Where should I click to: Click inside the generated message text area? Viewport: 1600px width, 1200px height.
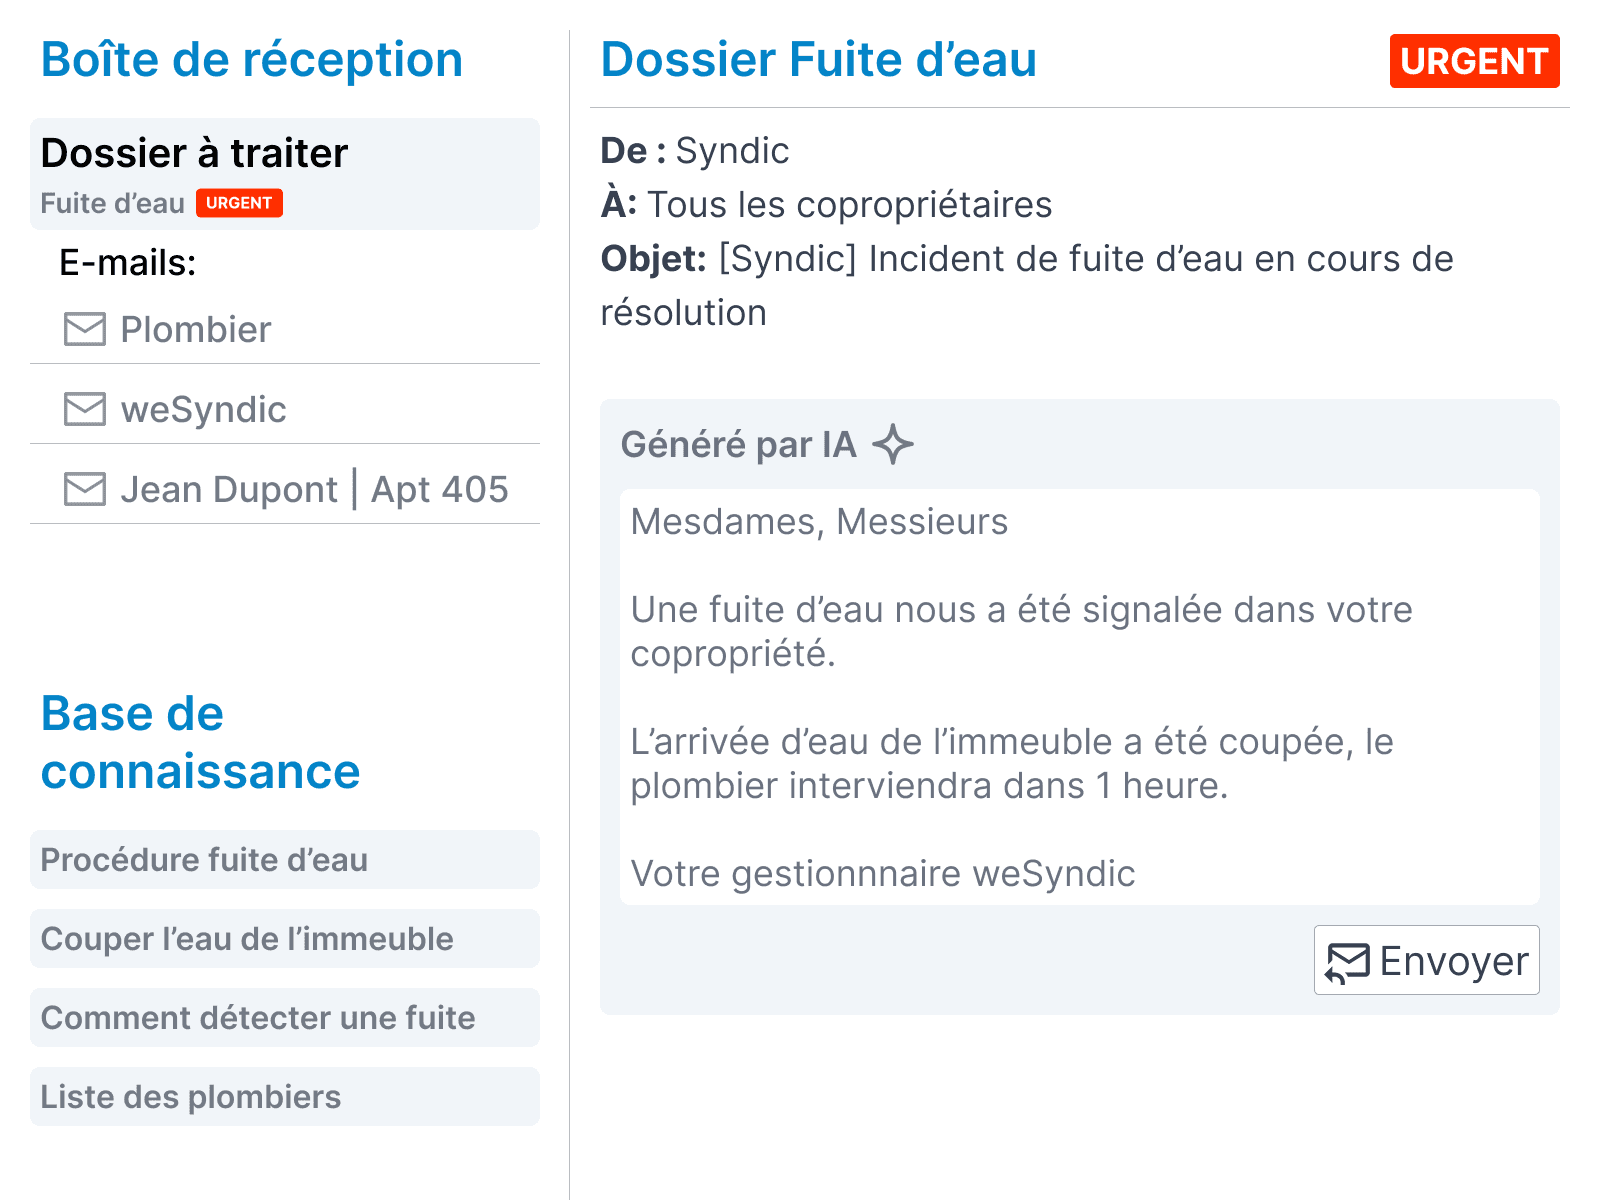(x=1080, y=697)
